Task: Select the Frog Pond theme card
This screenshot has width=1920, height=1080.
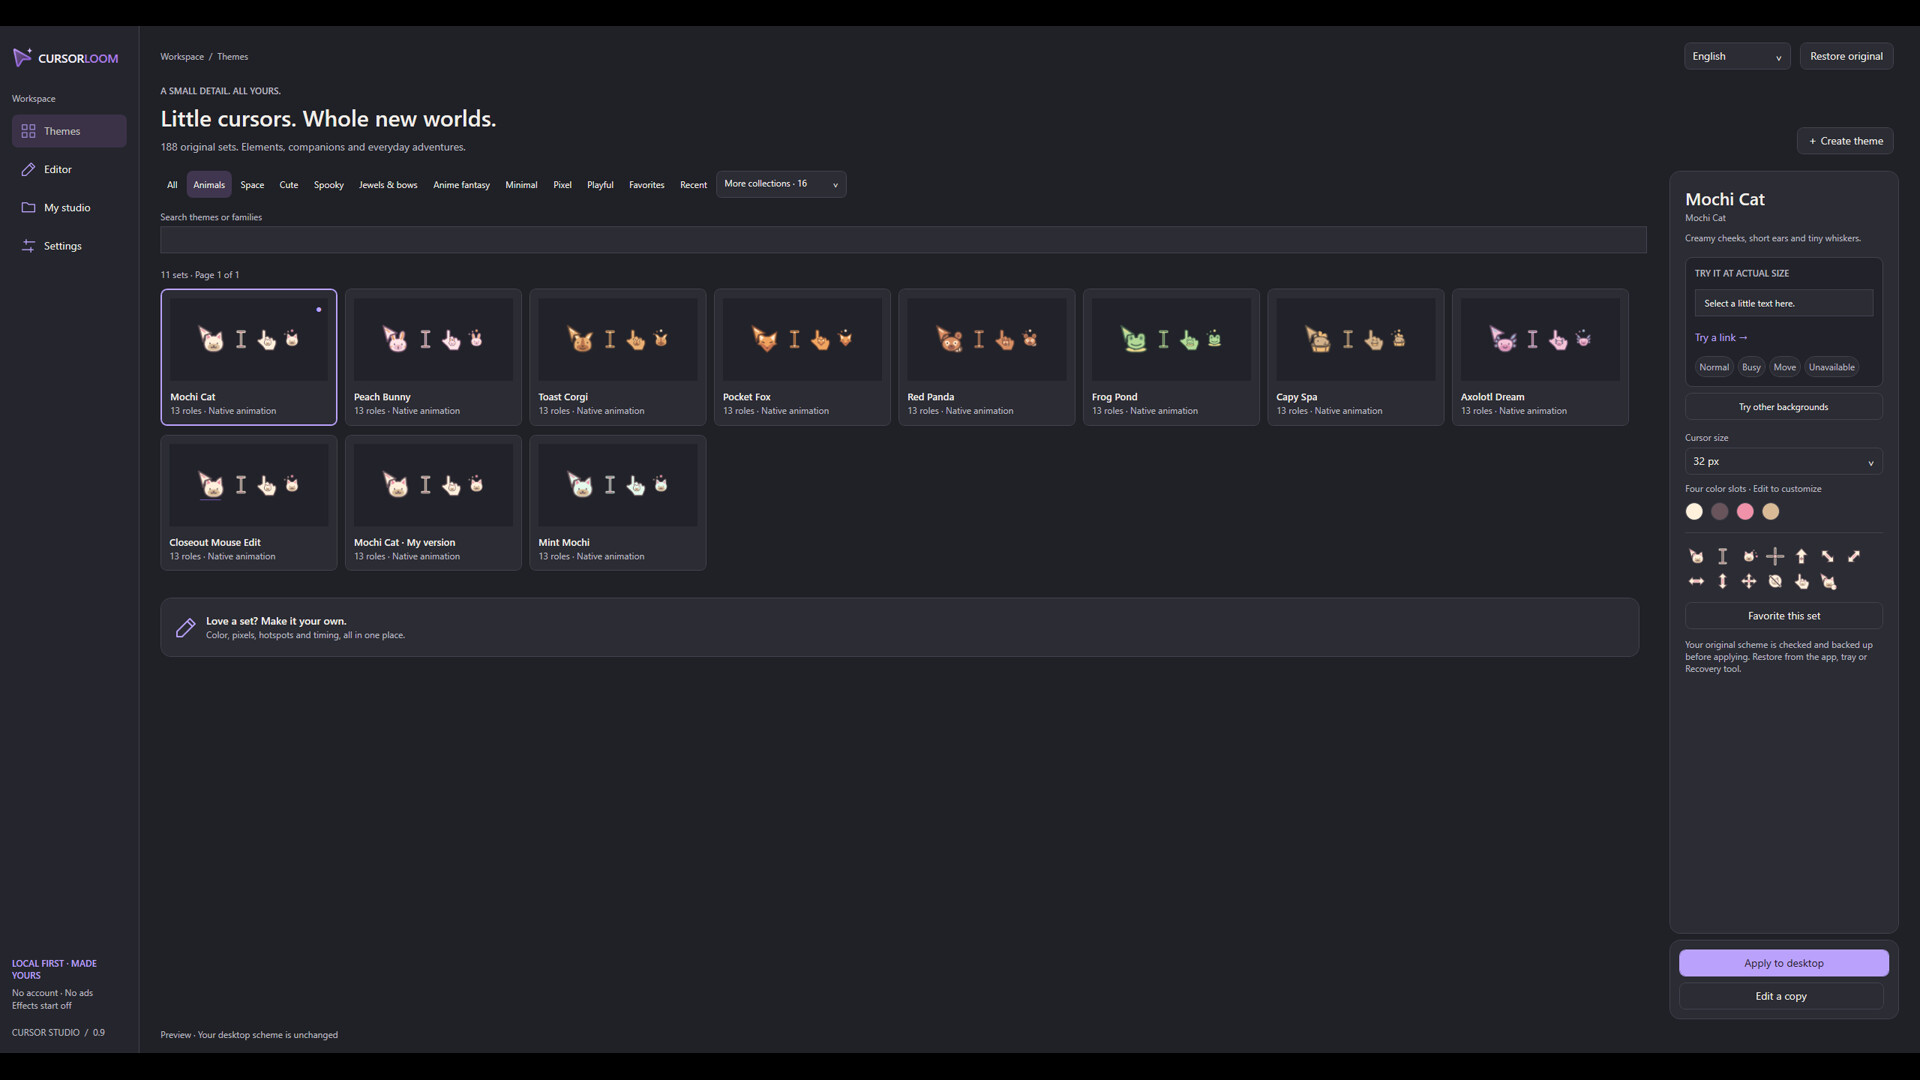Action: [x=1171, y=357]
